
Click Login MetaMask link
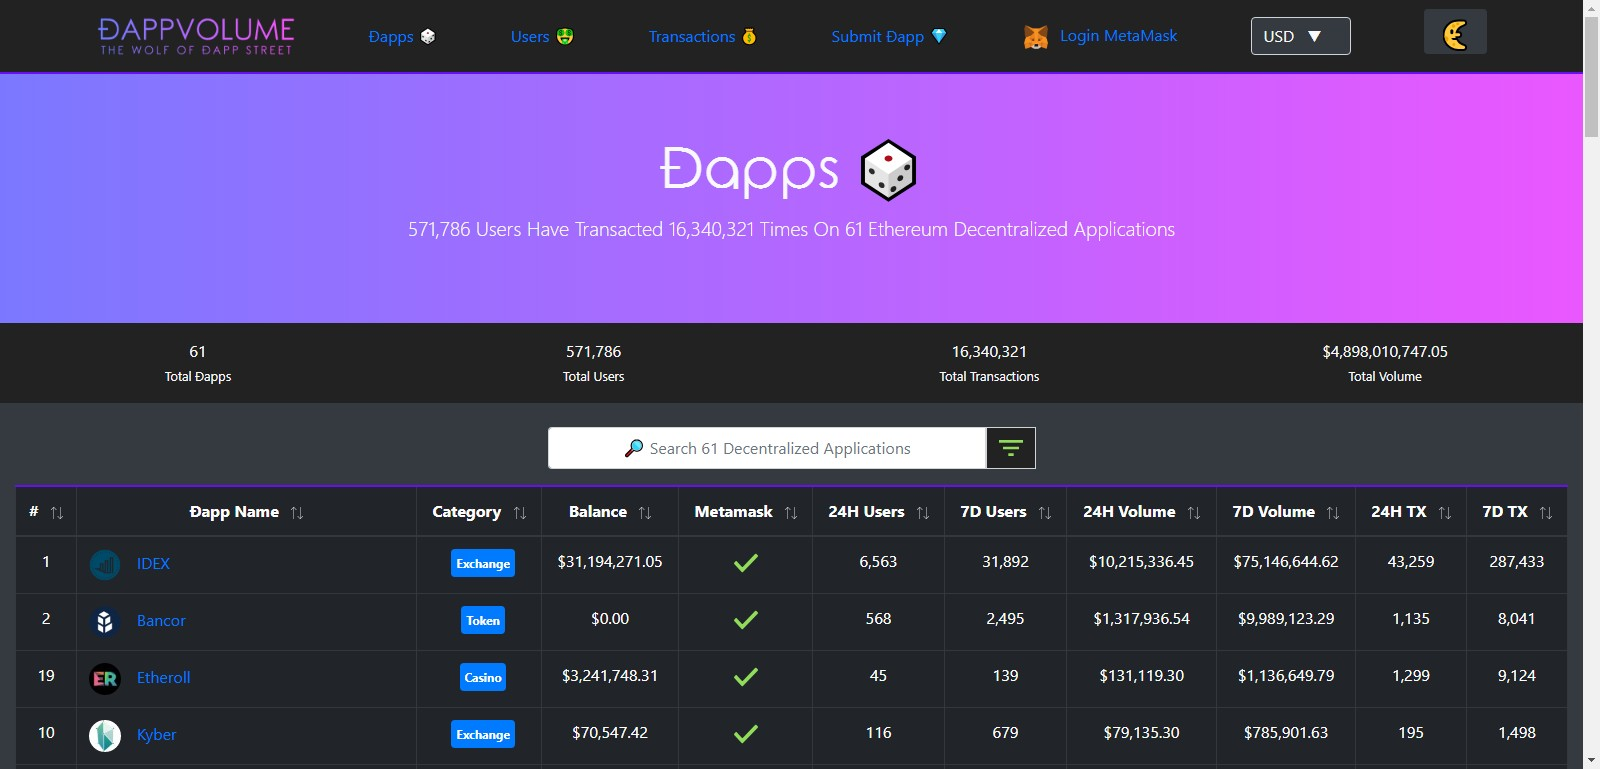click(1118, 36)
